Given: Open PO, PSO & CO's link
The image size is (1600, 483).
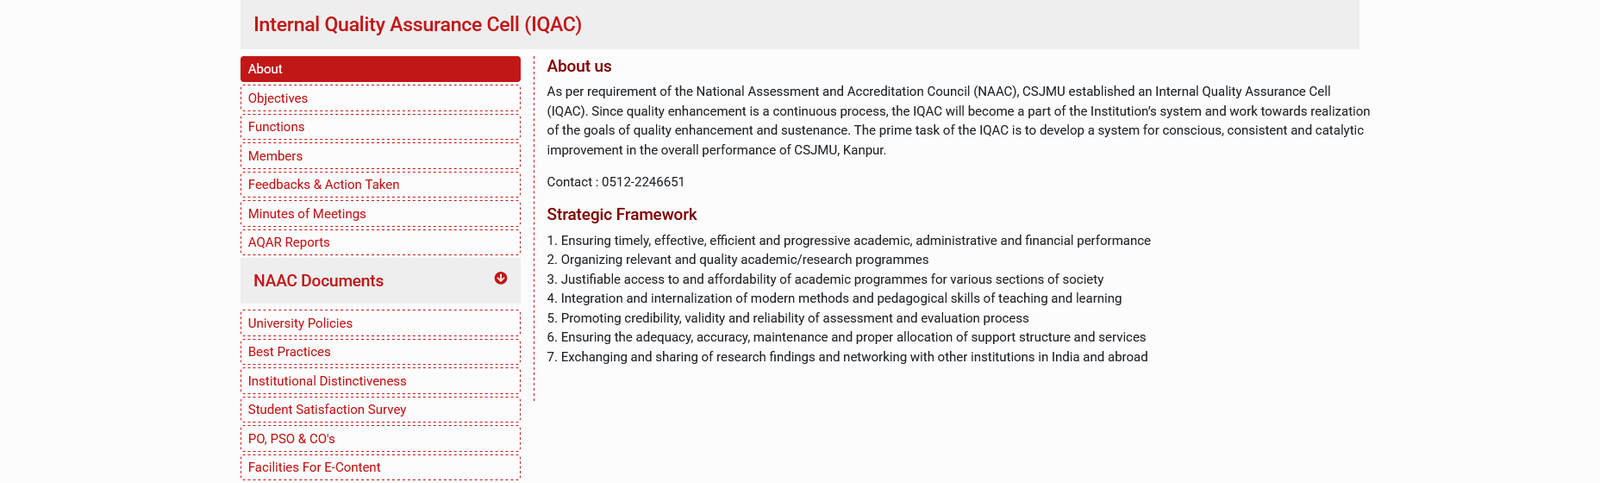Looking at the screenshot, I should click(291, 439).
